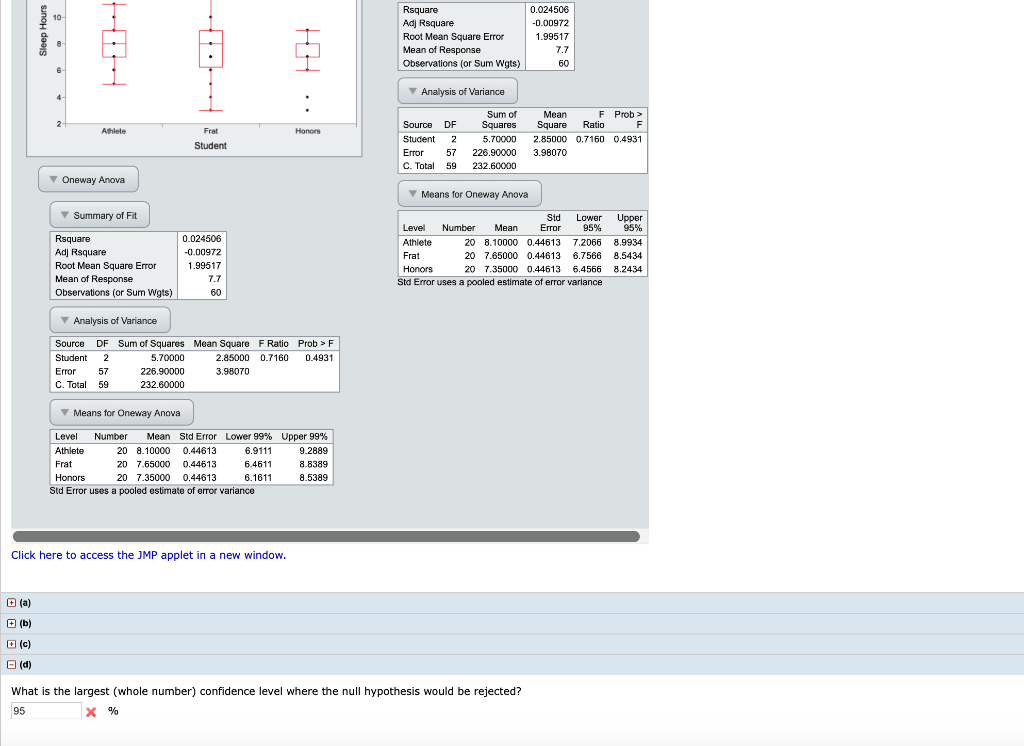
Task: Click the Upper 99% column header
Action: tap(304, 436)
